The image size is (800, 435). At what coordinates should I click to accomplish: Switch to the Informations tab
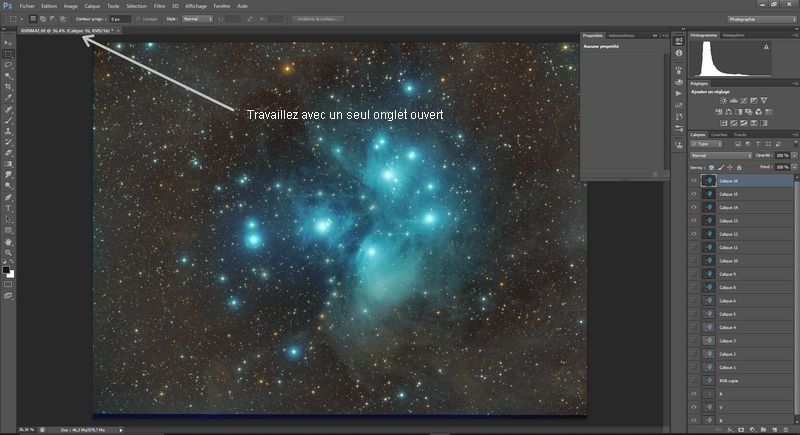(x=621, y=36)
